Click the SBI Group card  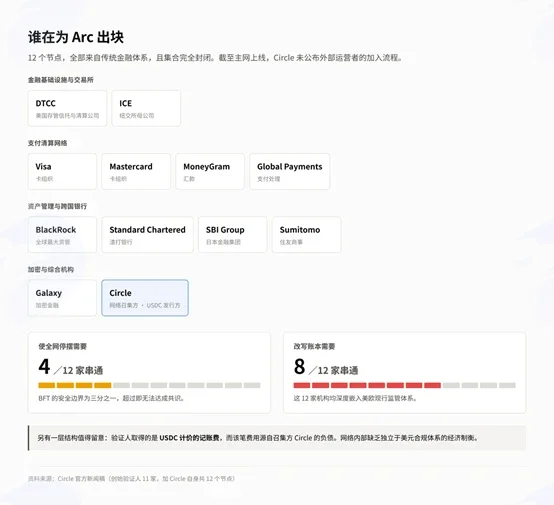[x=232, y=235]
